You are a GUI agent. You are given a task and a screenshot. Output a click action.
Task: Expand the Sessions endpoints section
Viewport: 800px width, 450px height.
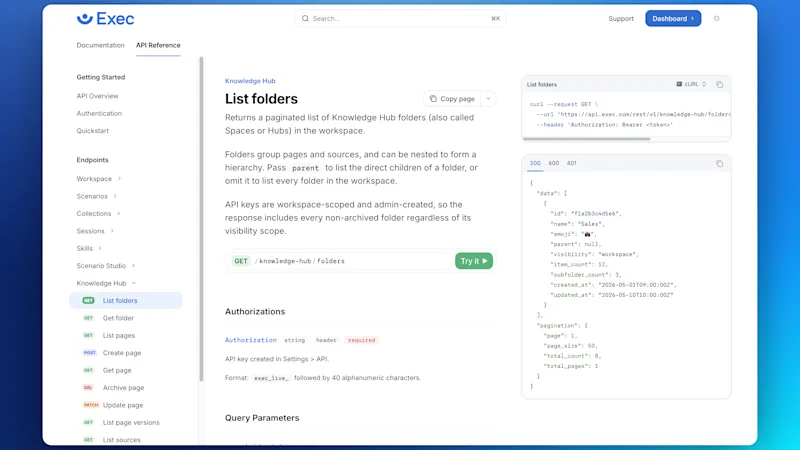95,231
